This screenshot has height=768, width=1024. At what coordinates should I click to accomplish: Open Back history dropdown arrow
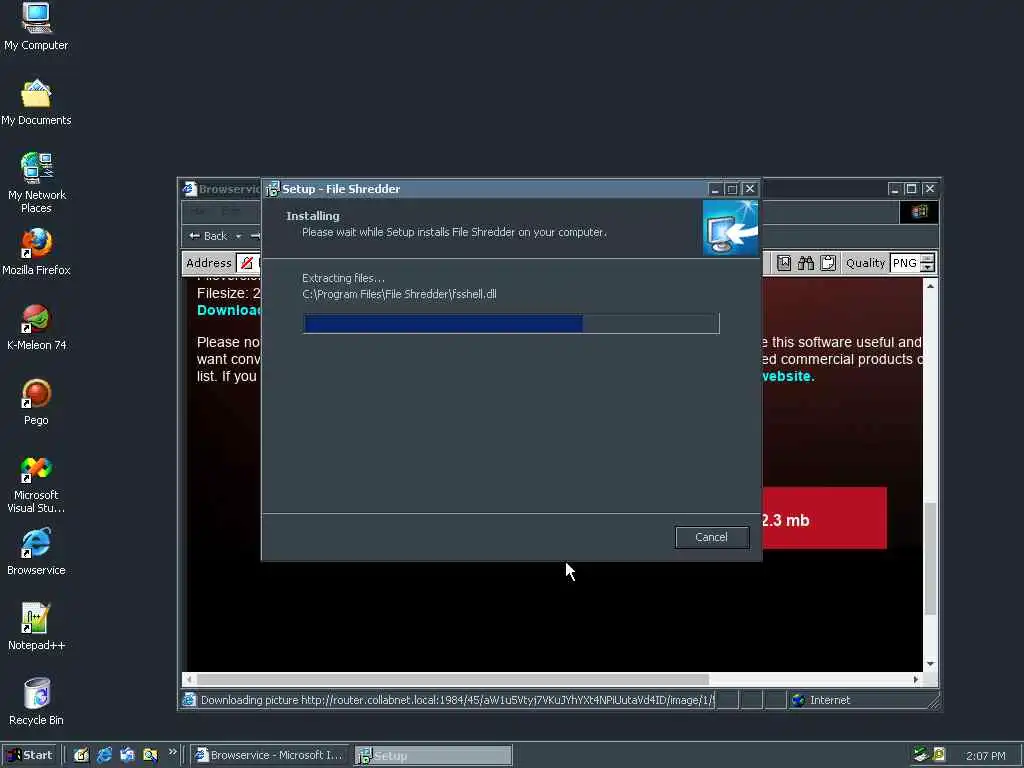[238, 236]
